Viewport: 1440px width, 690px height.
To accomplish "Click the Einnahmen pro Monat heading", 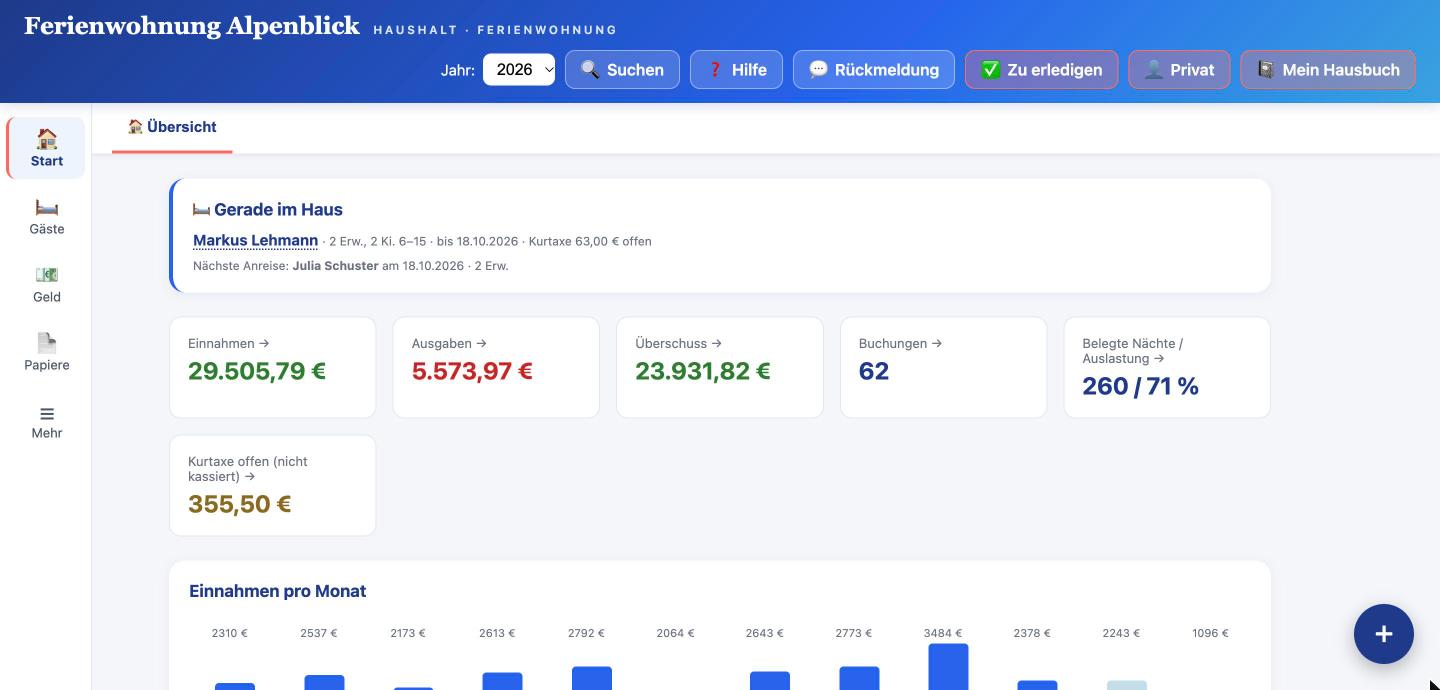I will coord(278,591).
